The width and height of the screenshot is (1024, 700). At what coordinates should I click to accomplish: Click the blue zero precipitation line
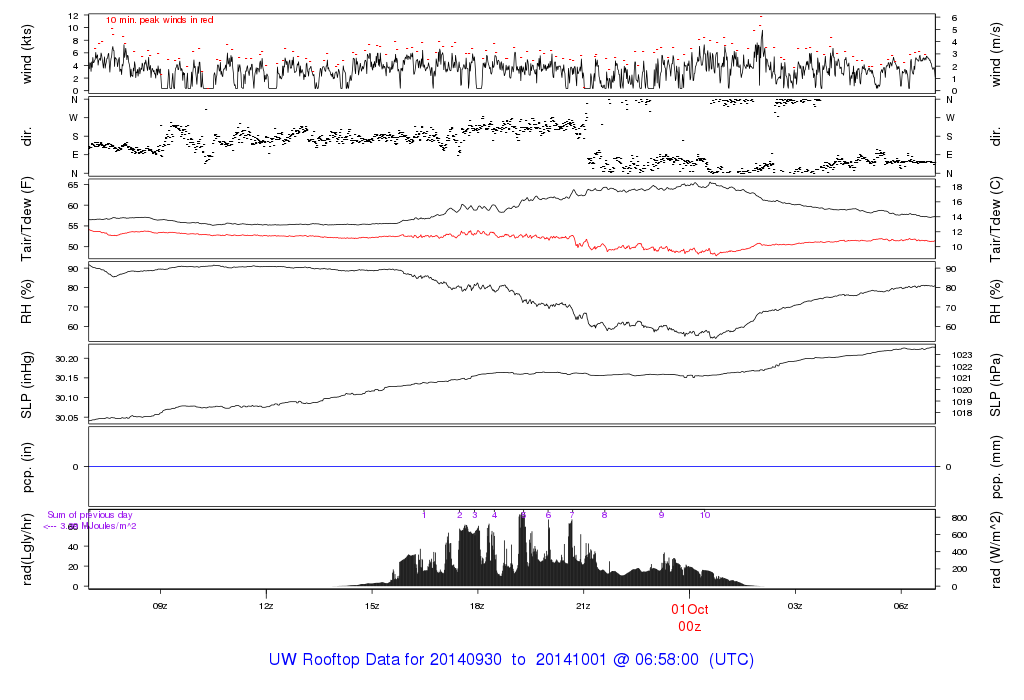point(512,466)
